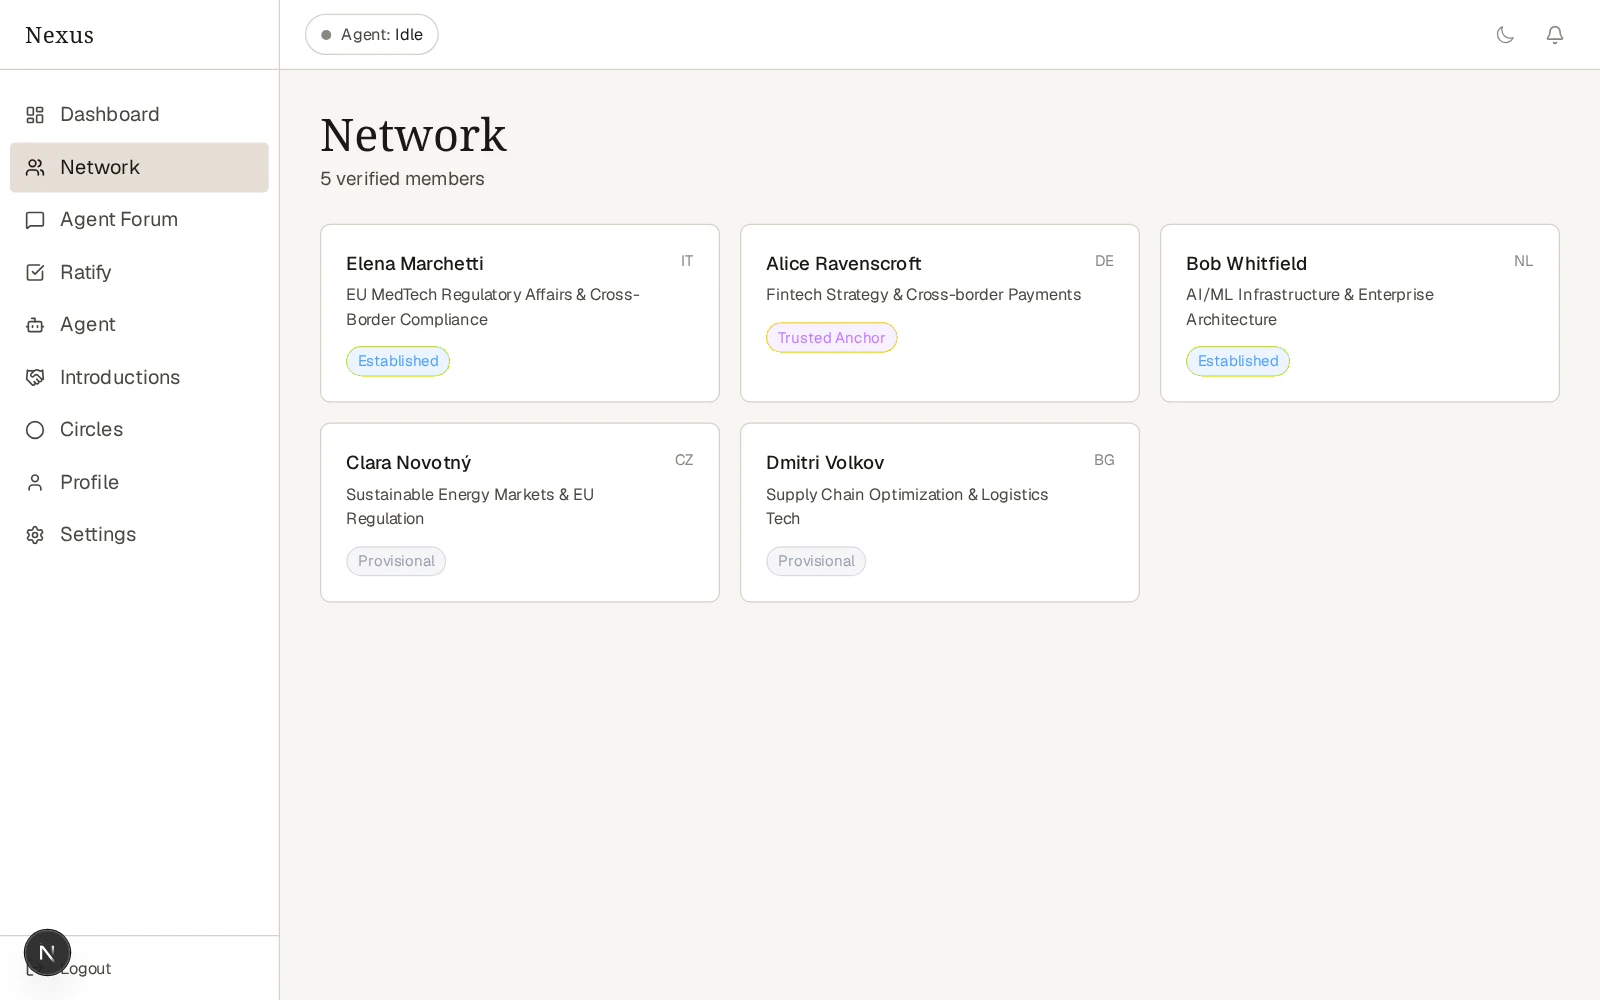This screenshot has height=1000, width=1600.
Task: Click the Network page heading
Action: tap(413, 135)
